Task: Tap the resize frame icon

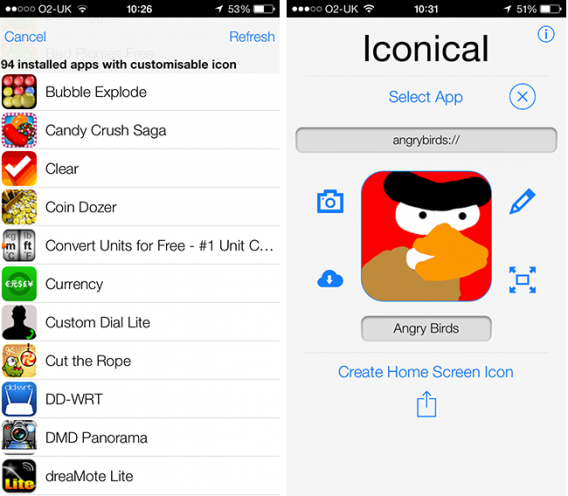Action: pyautogui.click(x=522, y=280)
